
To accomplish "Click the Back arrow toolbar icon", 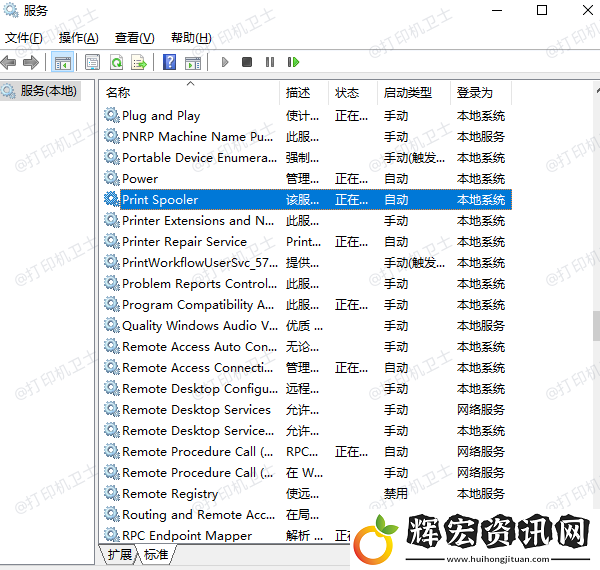I will click(8, 62).
